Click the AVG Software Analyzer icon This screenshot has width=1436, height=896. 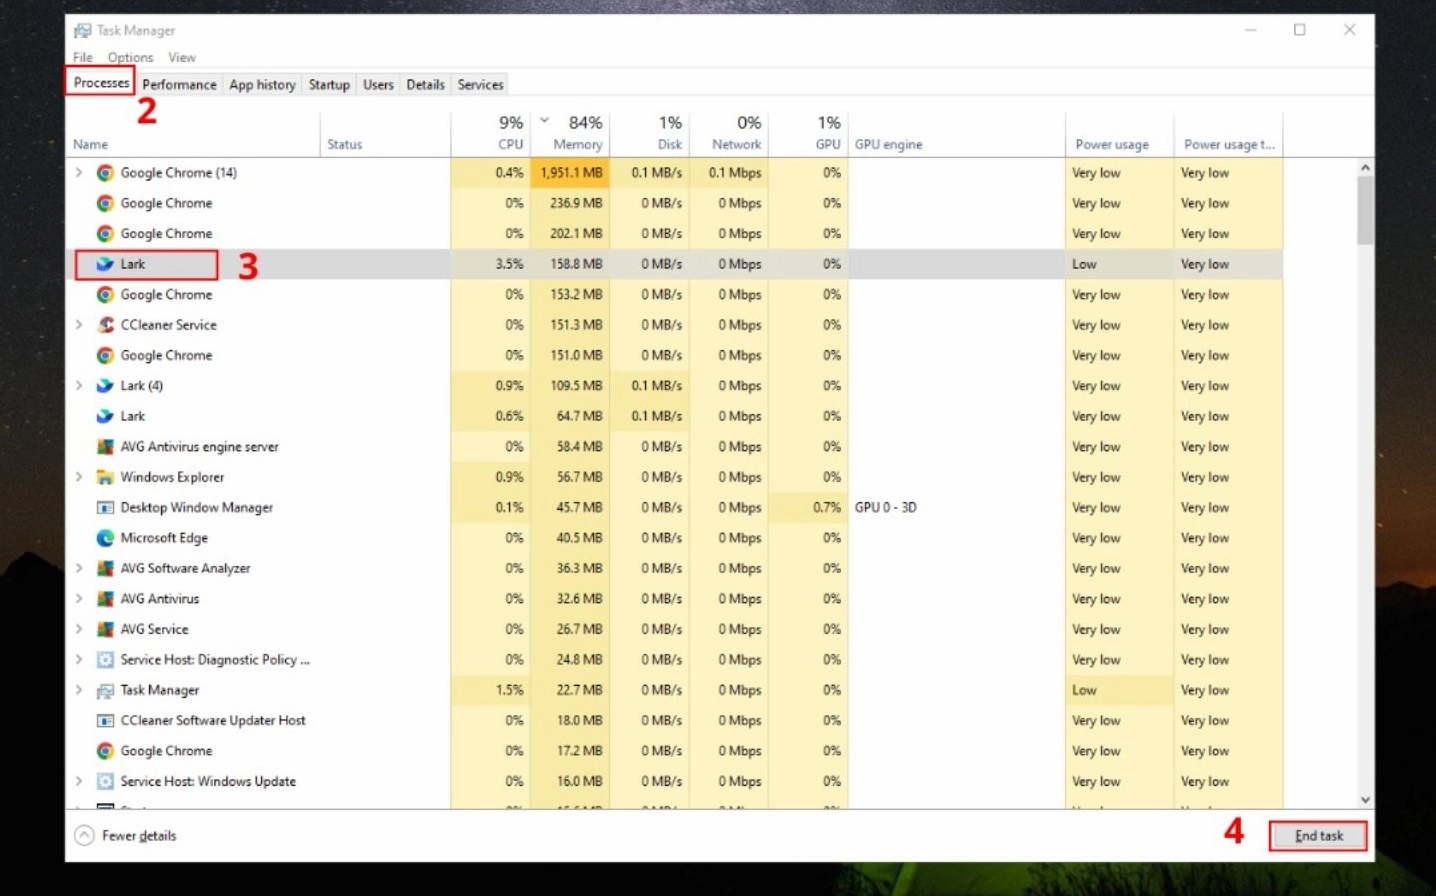[x=104, y=568]
